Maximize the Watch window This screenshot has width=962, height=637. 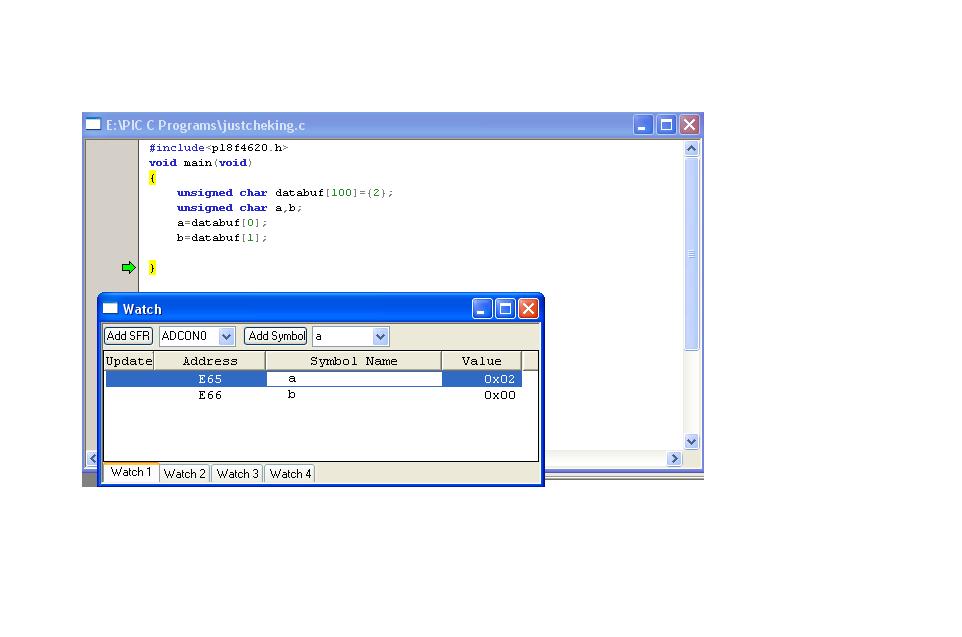coord(506,309)
